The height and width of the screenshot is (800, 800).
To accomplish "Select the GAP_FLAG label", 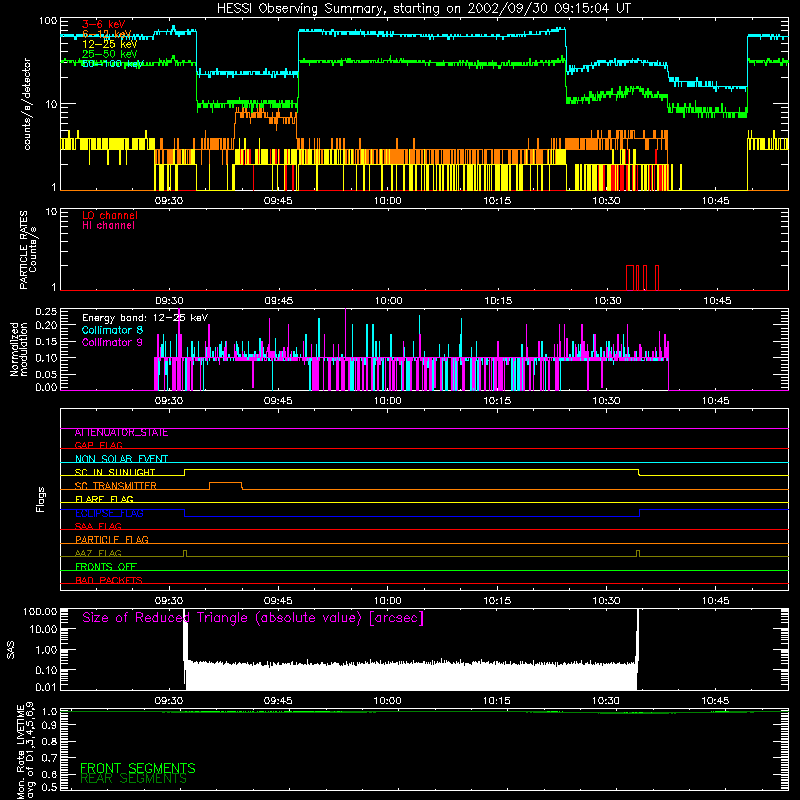I will point(98,445).
